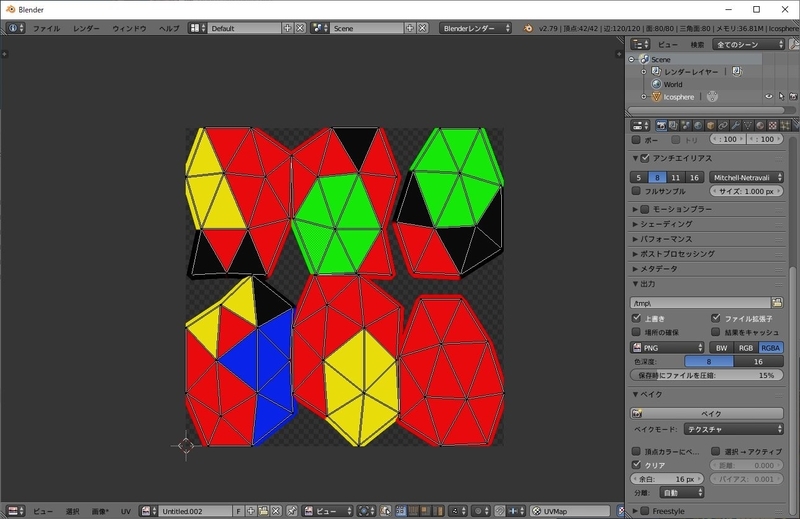
Task: Open the World properties tab icon
Action: 698,126
